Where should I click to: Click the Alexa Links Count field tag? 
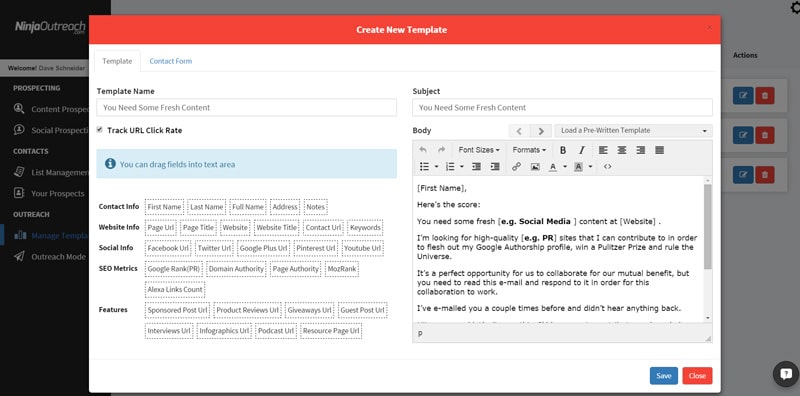click(x=175, y=289)
